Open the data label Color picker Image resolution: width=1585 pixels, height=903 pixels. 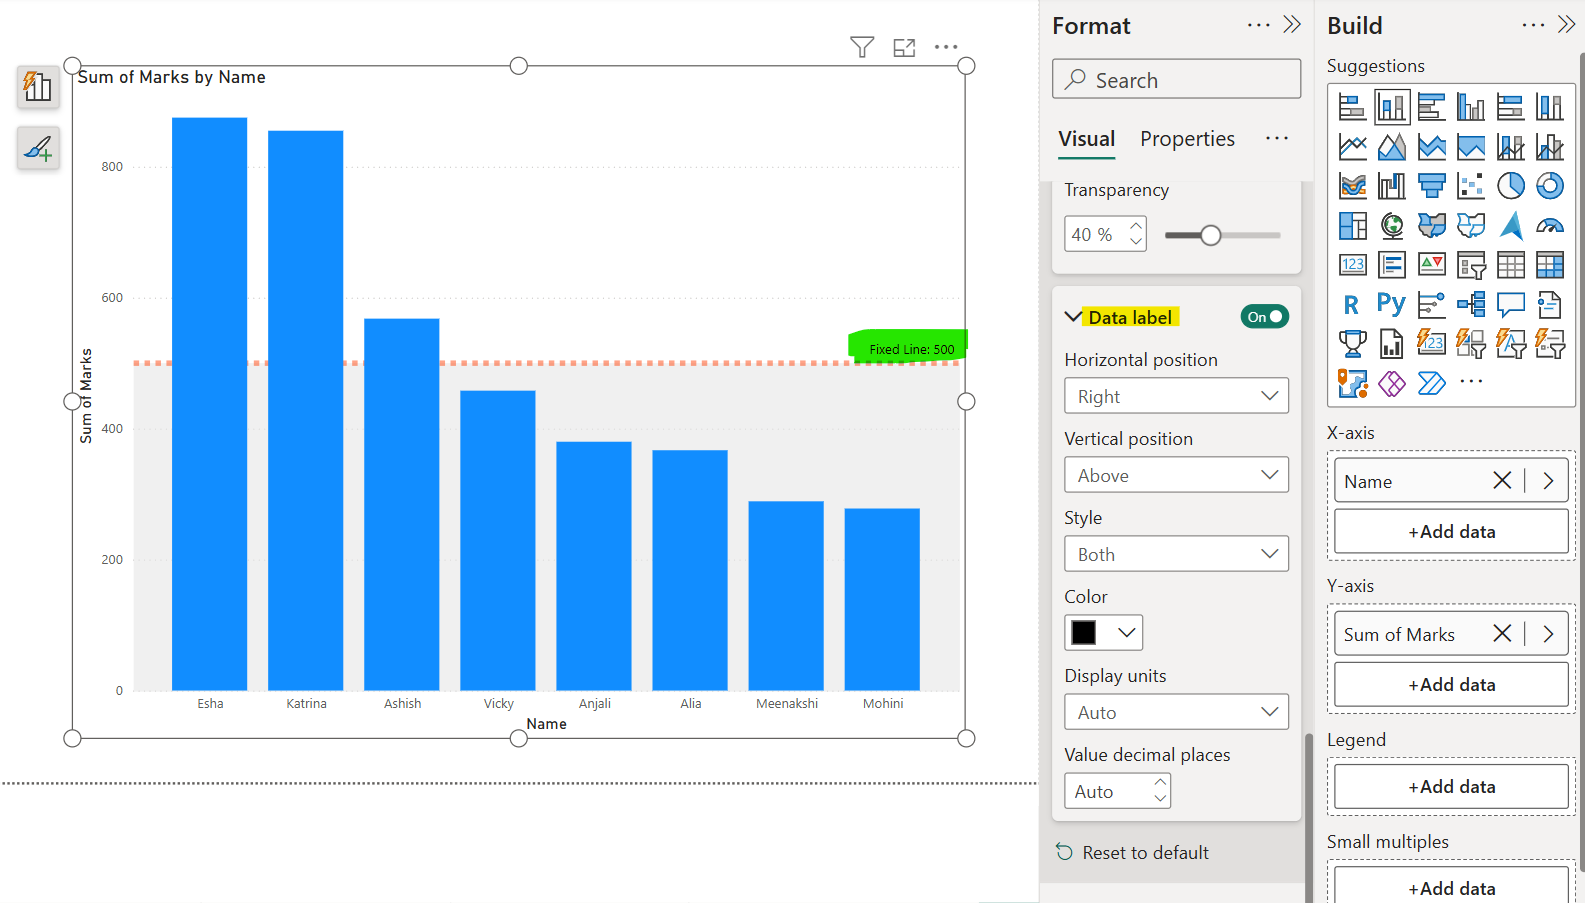pyautogui.click(x=1103, y=633)
